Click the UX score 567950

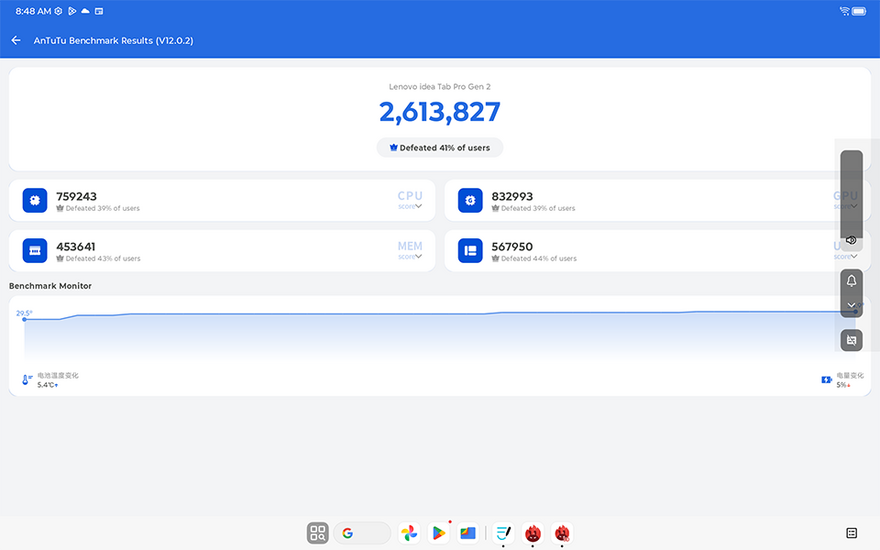(512, 246)
